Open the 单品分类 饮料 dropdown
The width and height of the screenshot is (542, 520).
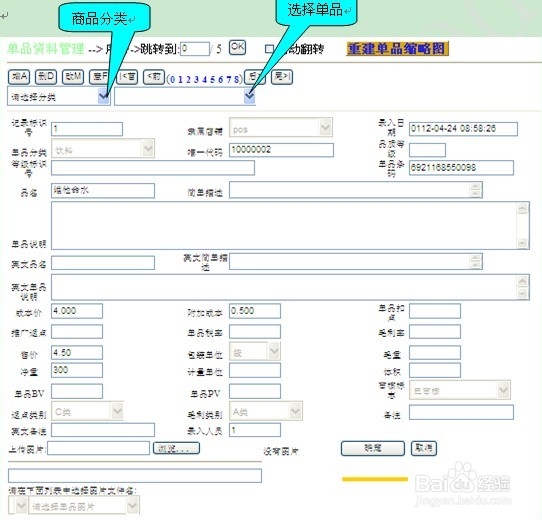point(103,149)
